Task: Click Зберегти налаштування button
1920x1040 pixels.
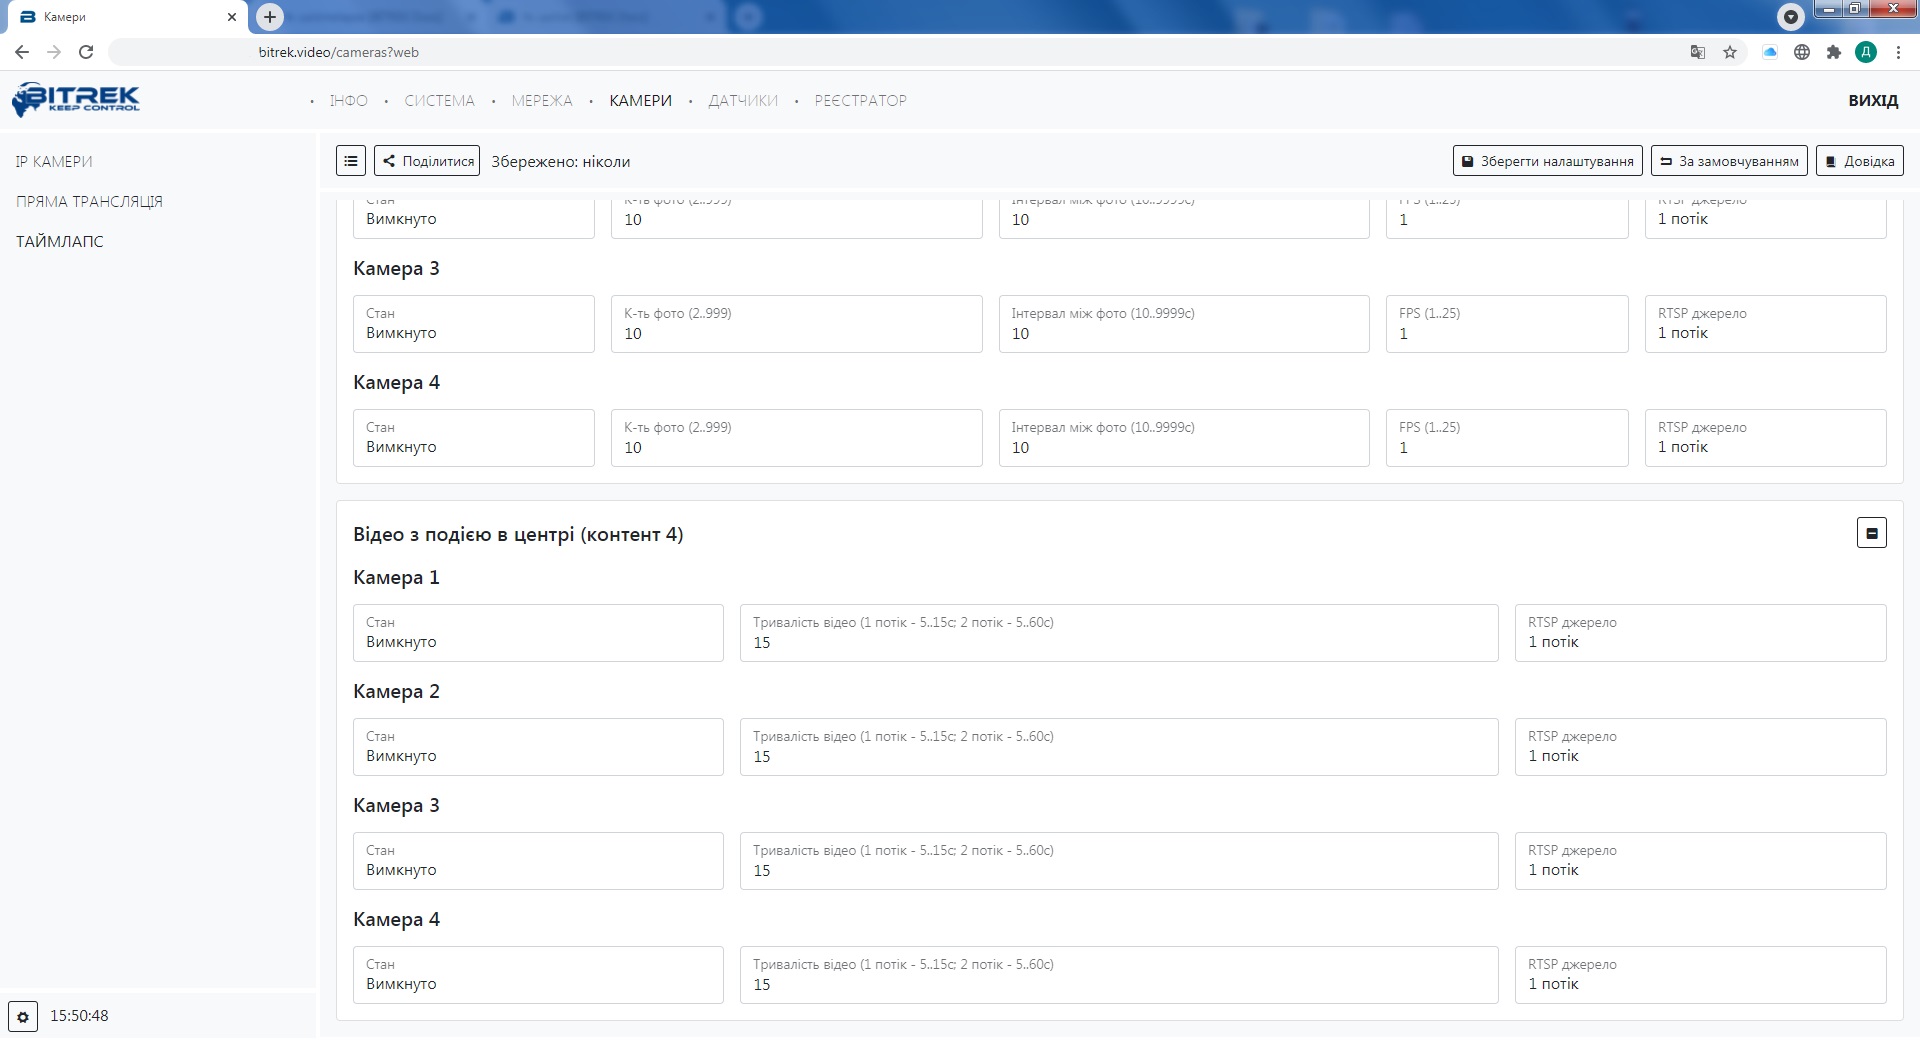Action: point(1547,161)
